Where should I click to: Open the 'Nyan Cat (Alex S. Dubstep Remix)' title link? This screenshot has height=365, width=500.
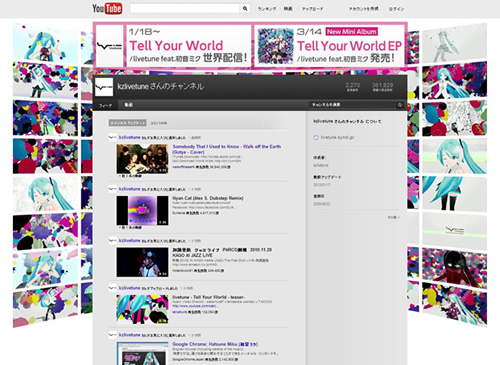pyautogui.click(x=208, y=198)
